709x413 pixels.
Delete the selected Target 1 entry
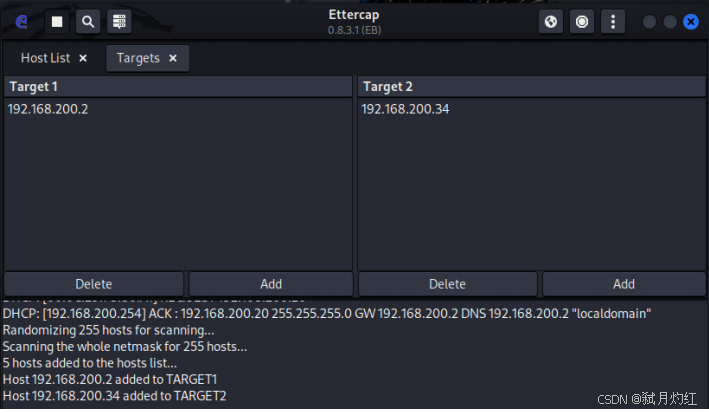pyautogui.click(x=94, y=284)
